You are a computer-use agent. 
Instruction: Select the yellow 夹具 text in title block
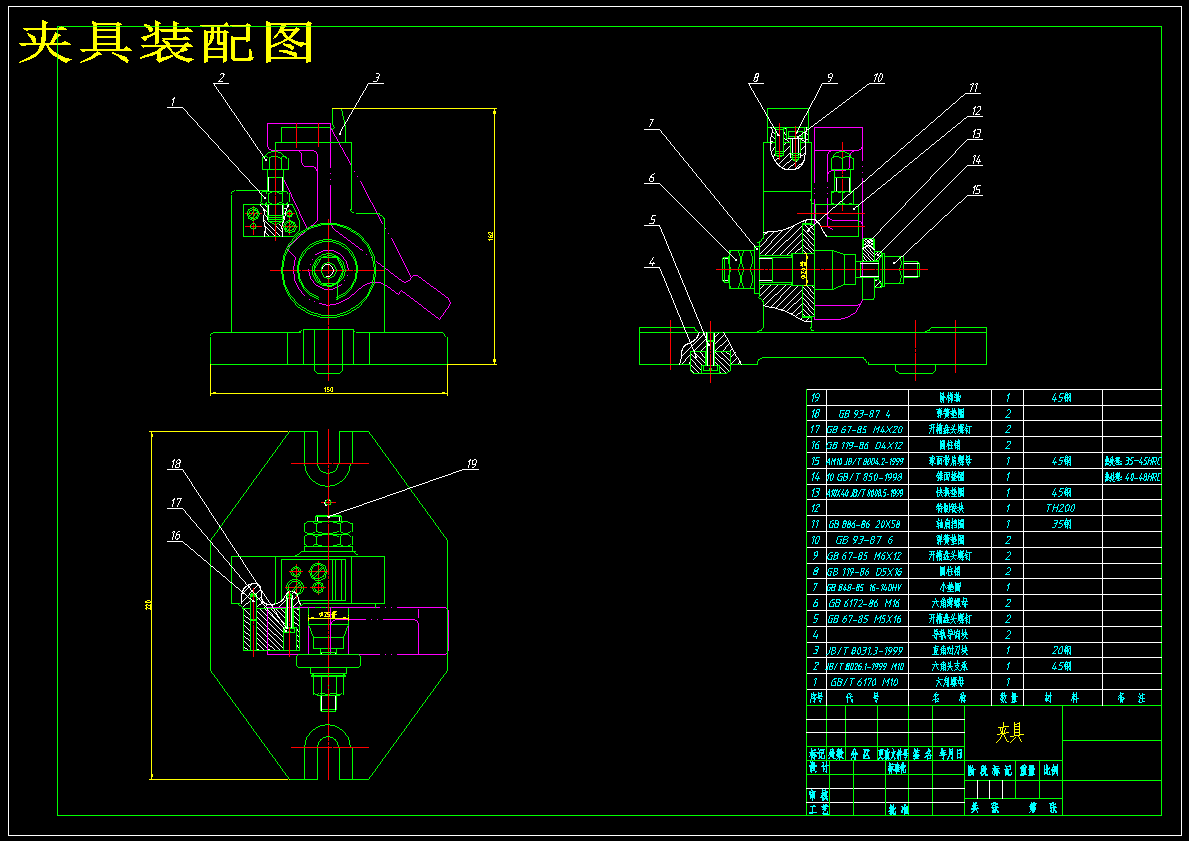pos(1010,732)
